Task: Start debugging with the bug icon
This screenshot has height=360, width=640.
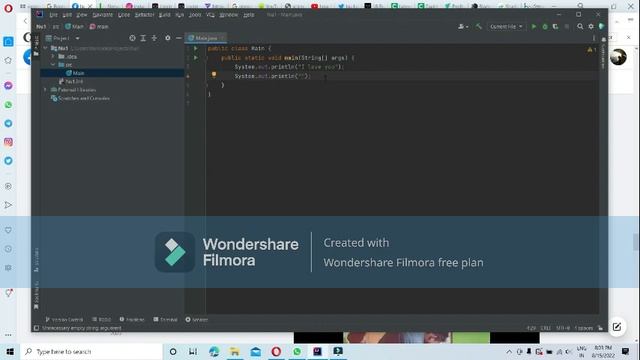Action: (544, 27)
